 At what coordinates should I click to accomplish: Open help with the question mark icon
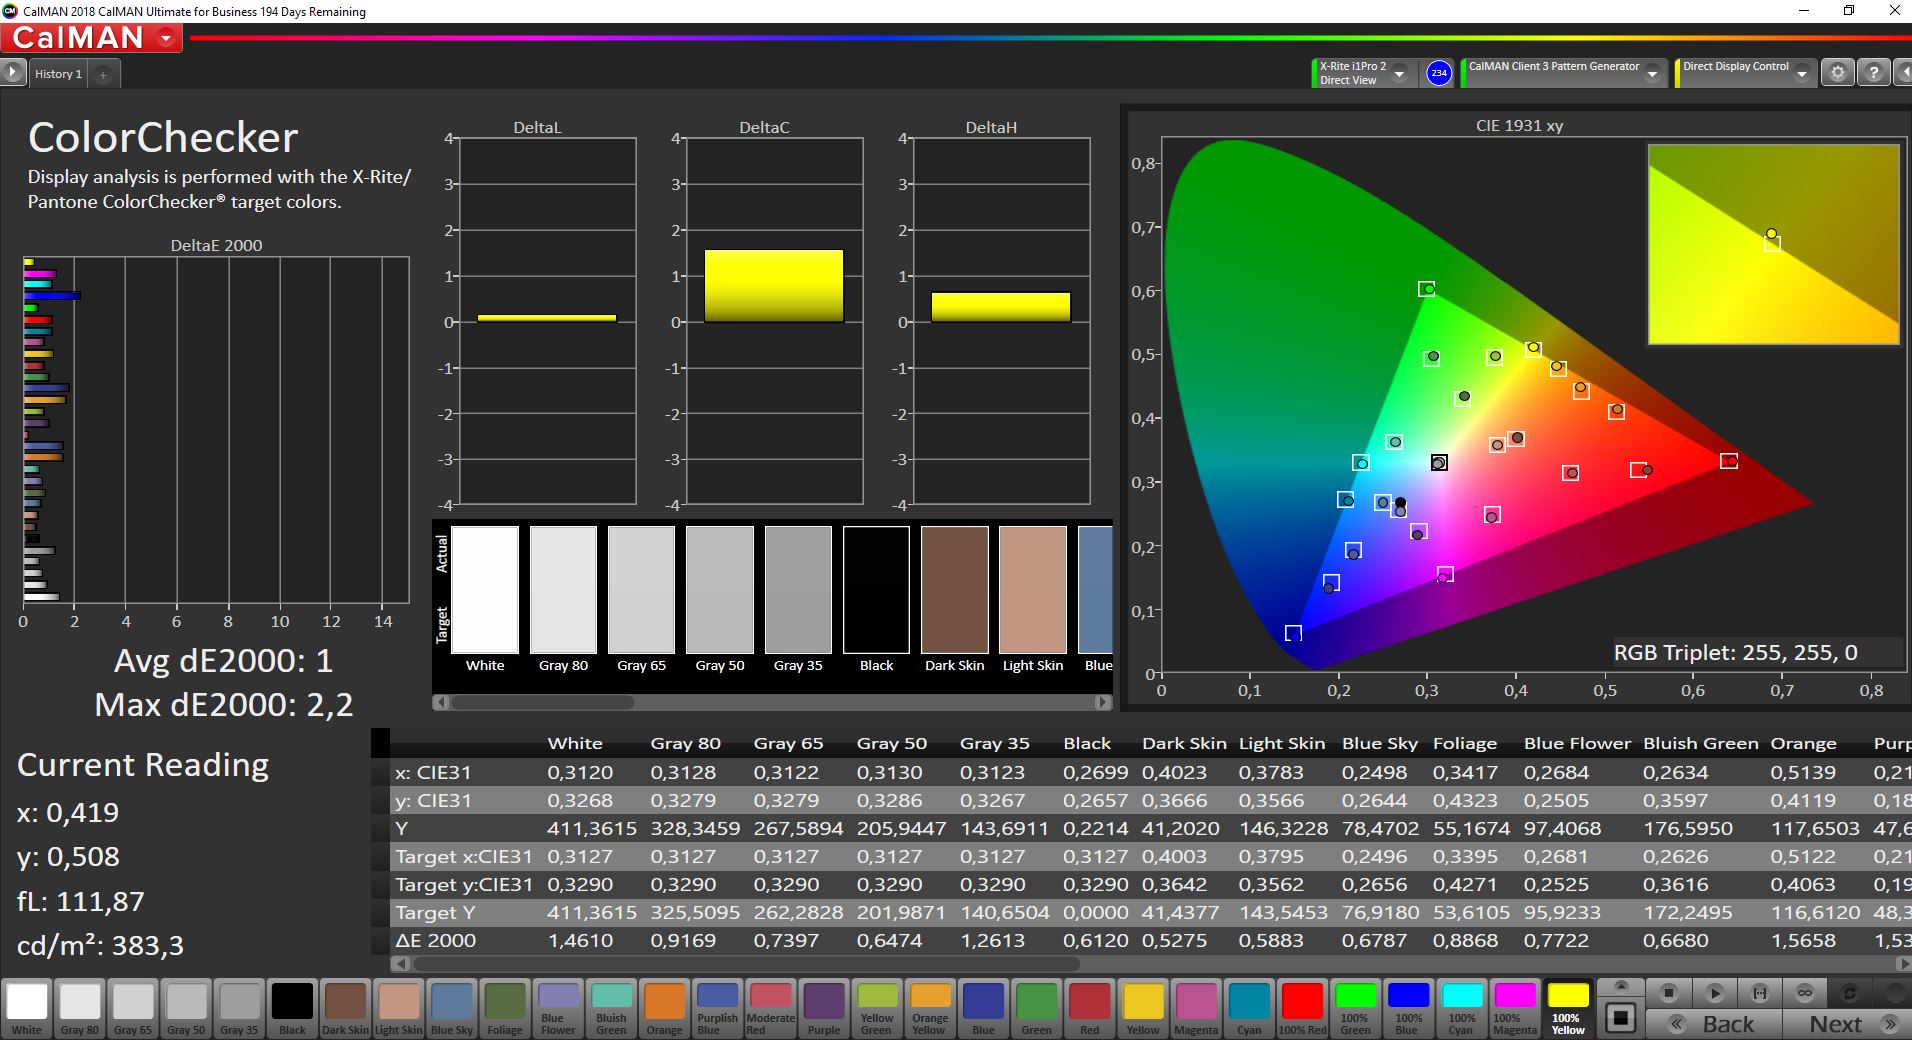point(1873,73)
